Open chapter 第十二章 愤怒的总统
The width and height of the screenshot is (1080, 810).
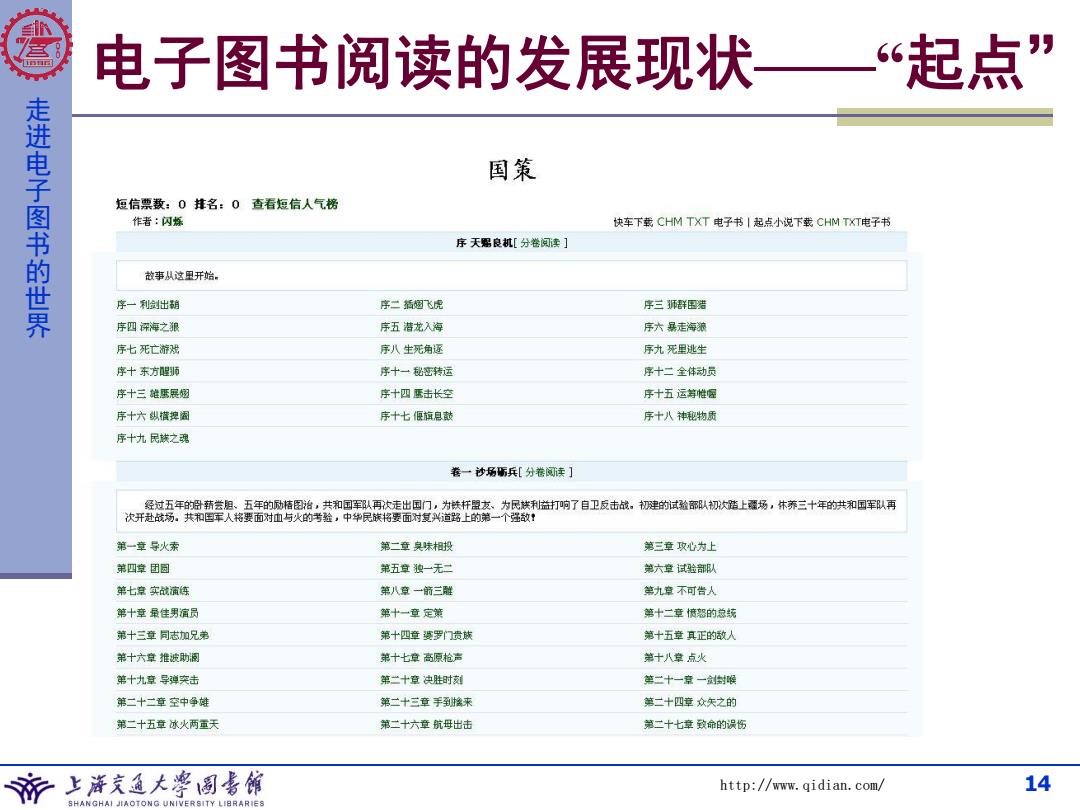(689, 613)
